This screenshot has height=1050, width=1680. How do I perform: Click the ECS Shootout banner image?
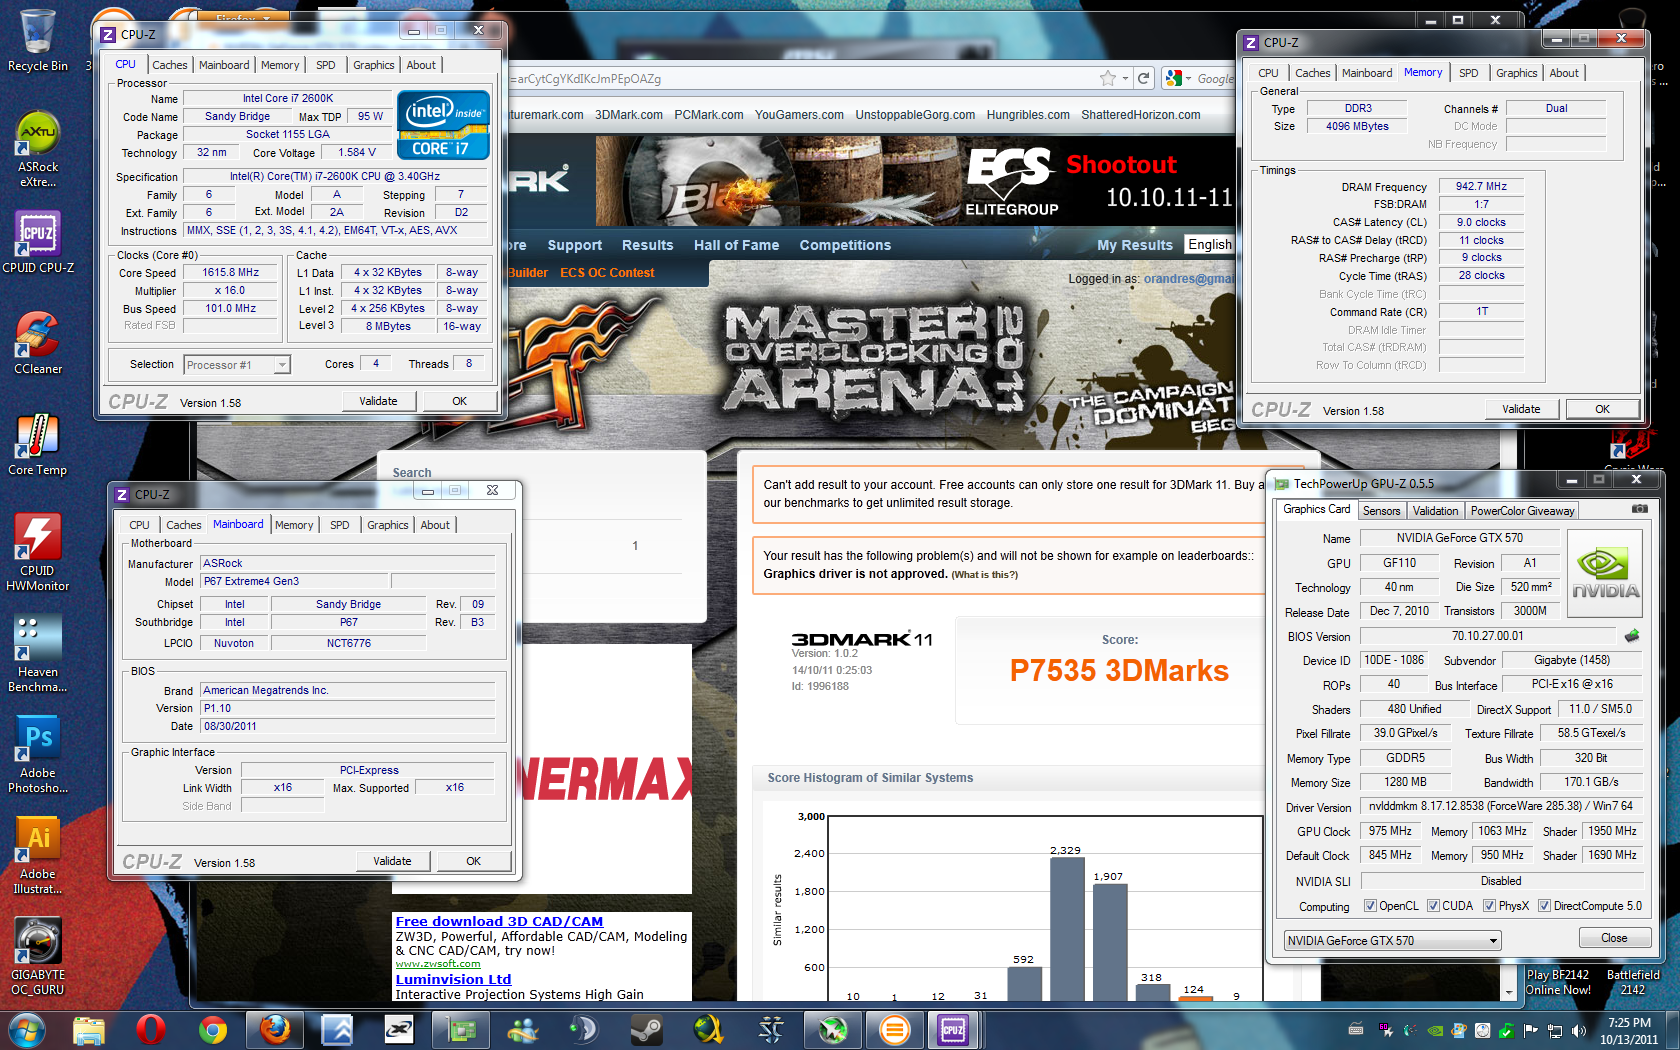click(914, 180)
